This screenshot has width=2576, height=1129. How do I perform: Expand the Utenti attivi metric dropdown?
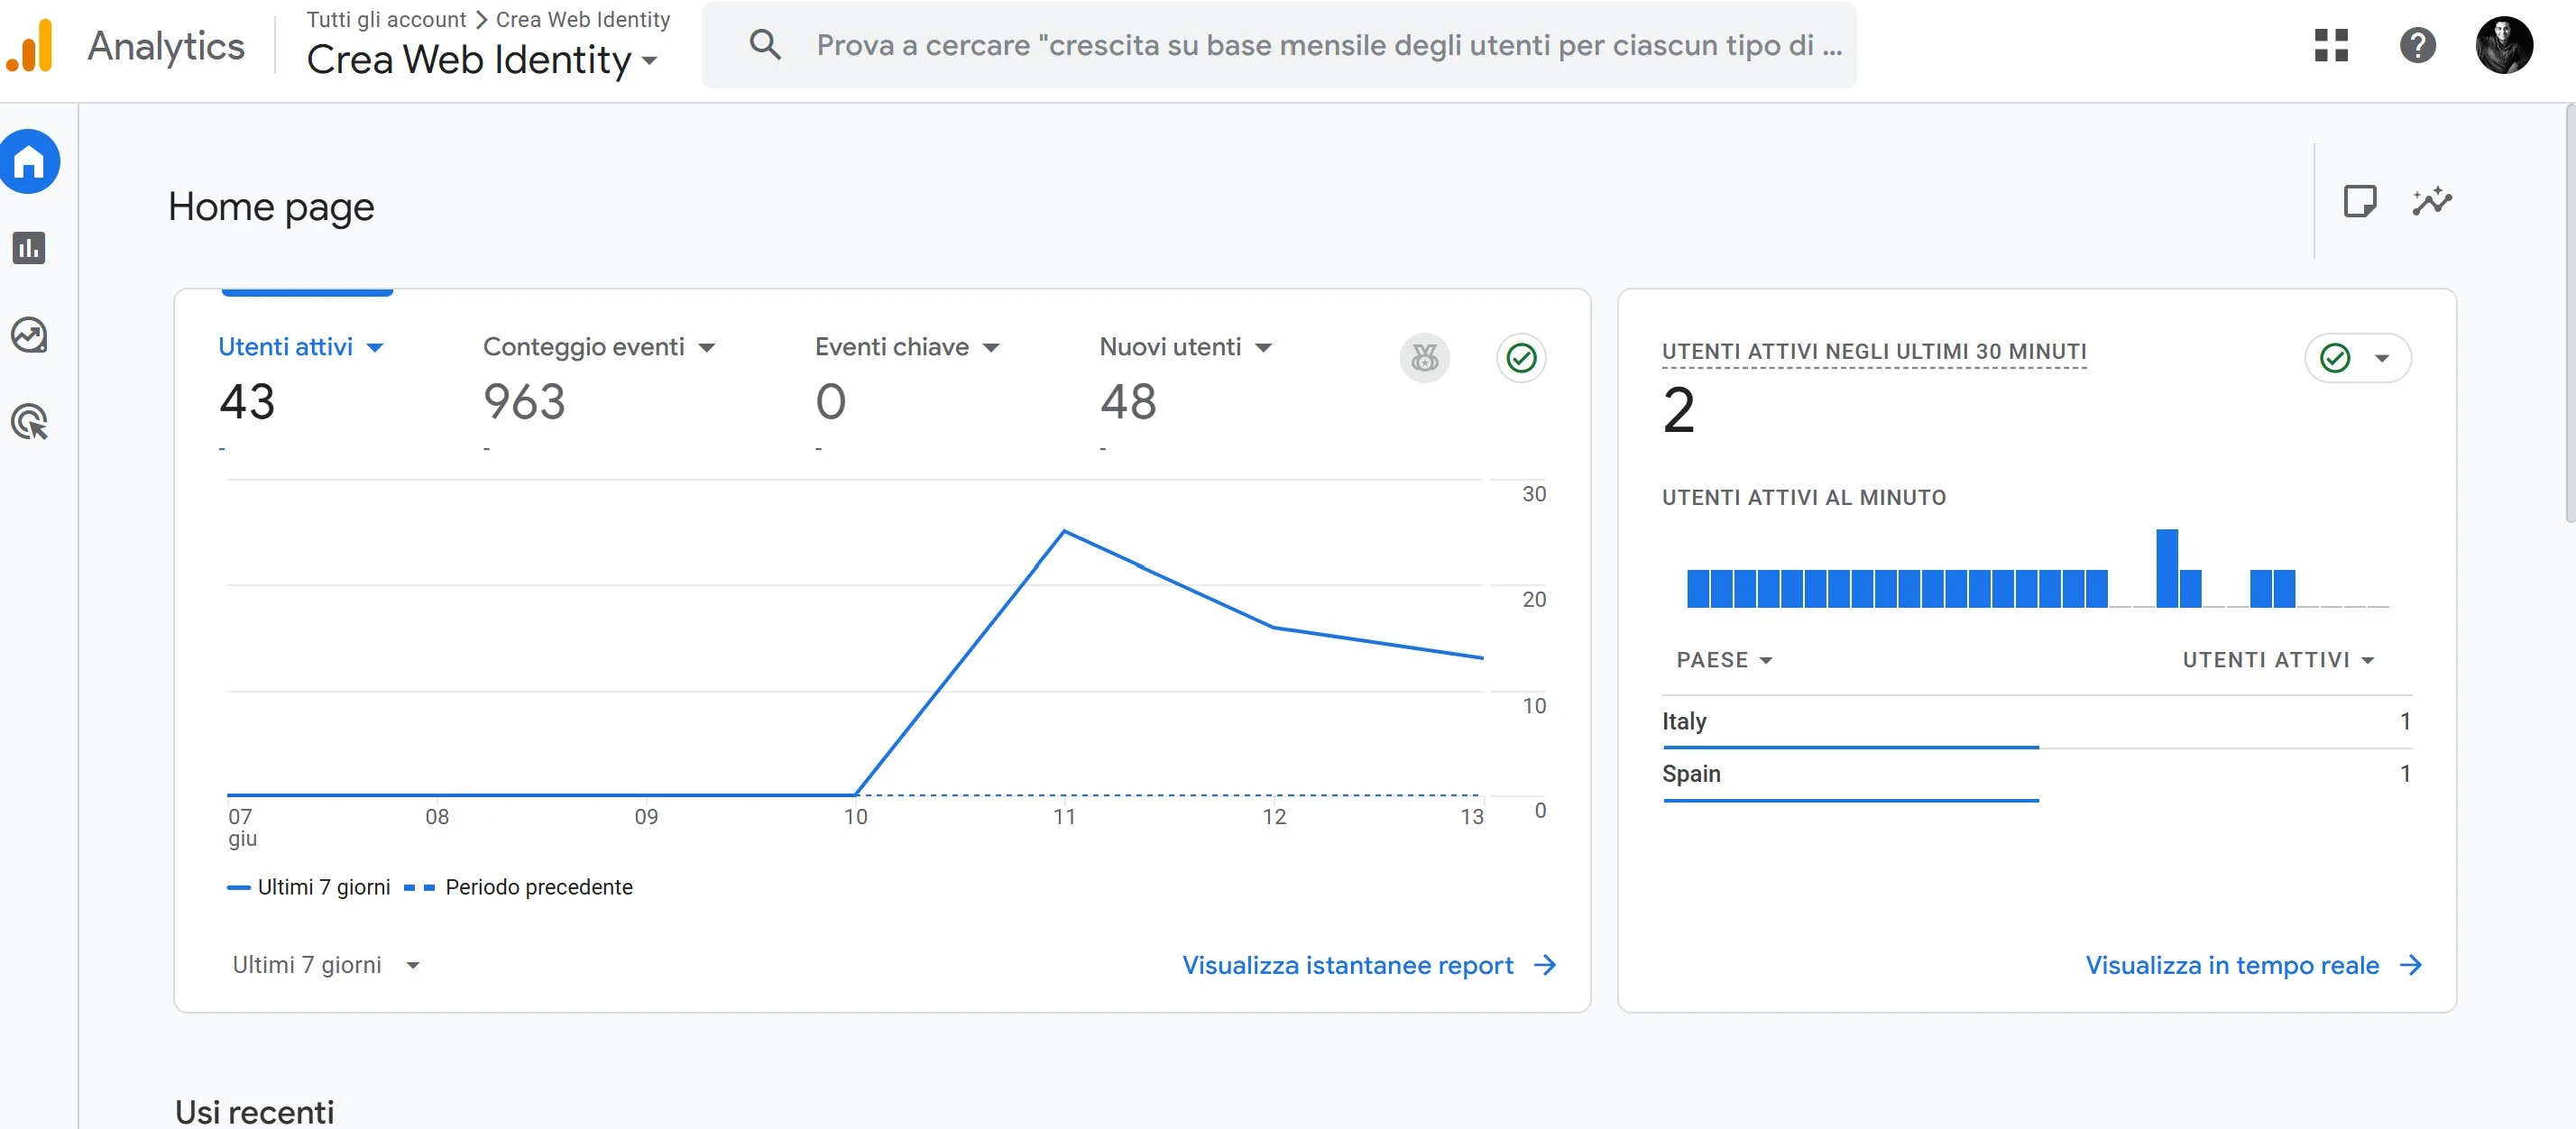pyautogui.click(x=300, y=347)
